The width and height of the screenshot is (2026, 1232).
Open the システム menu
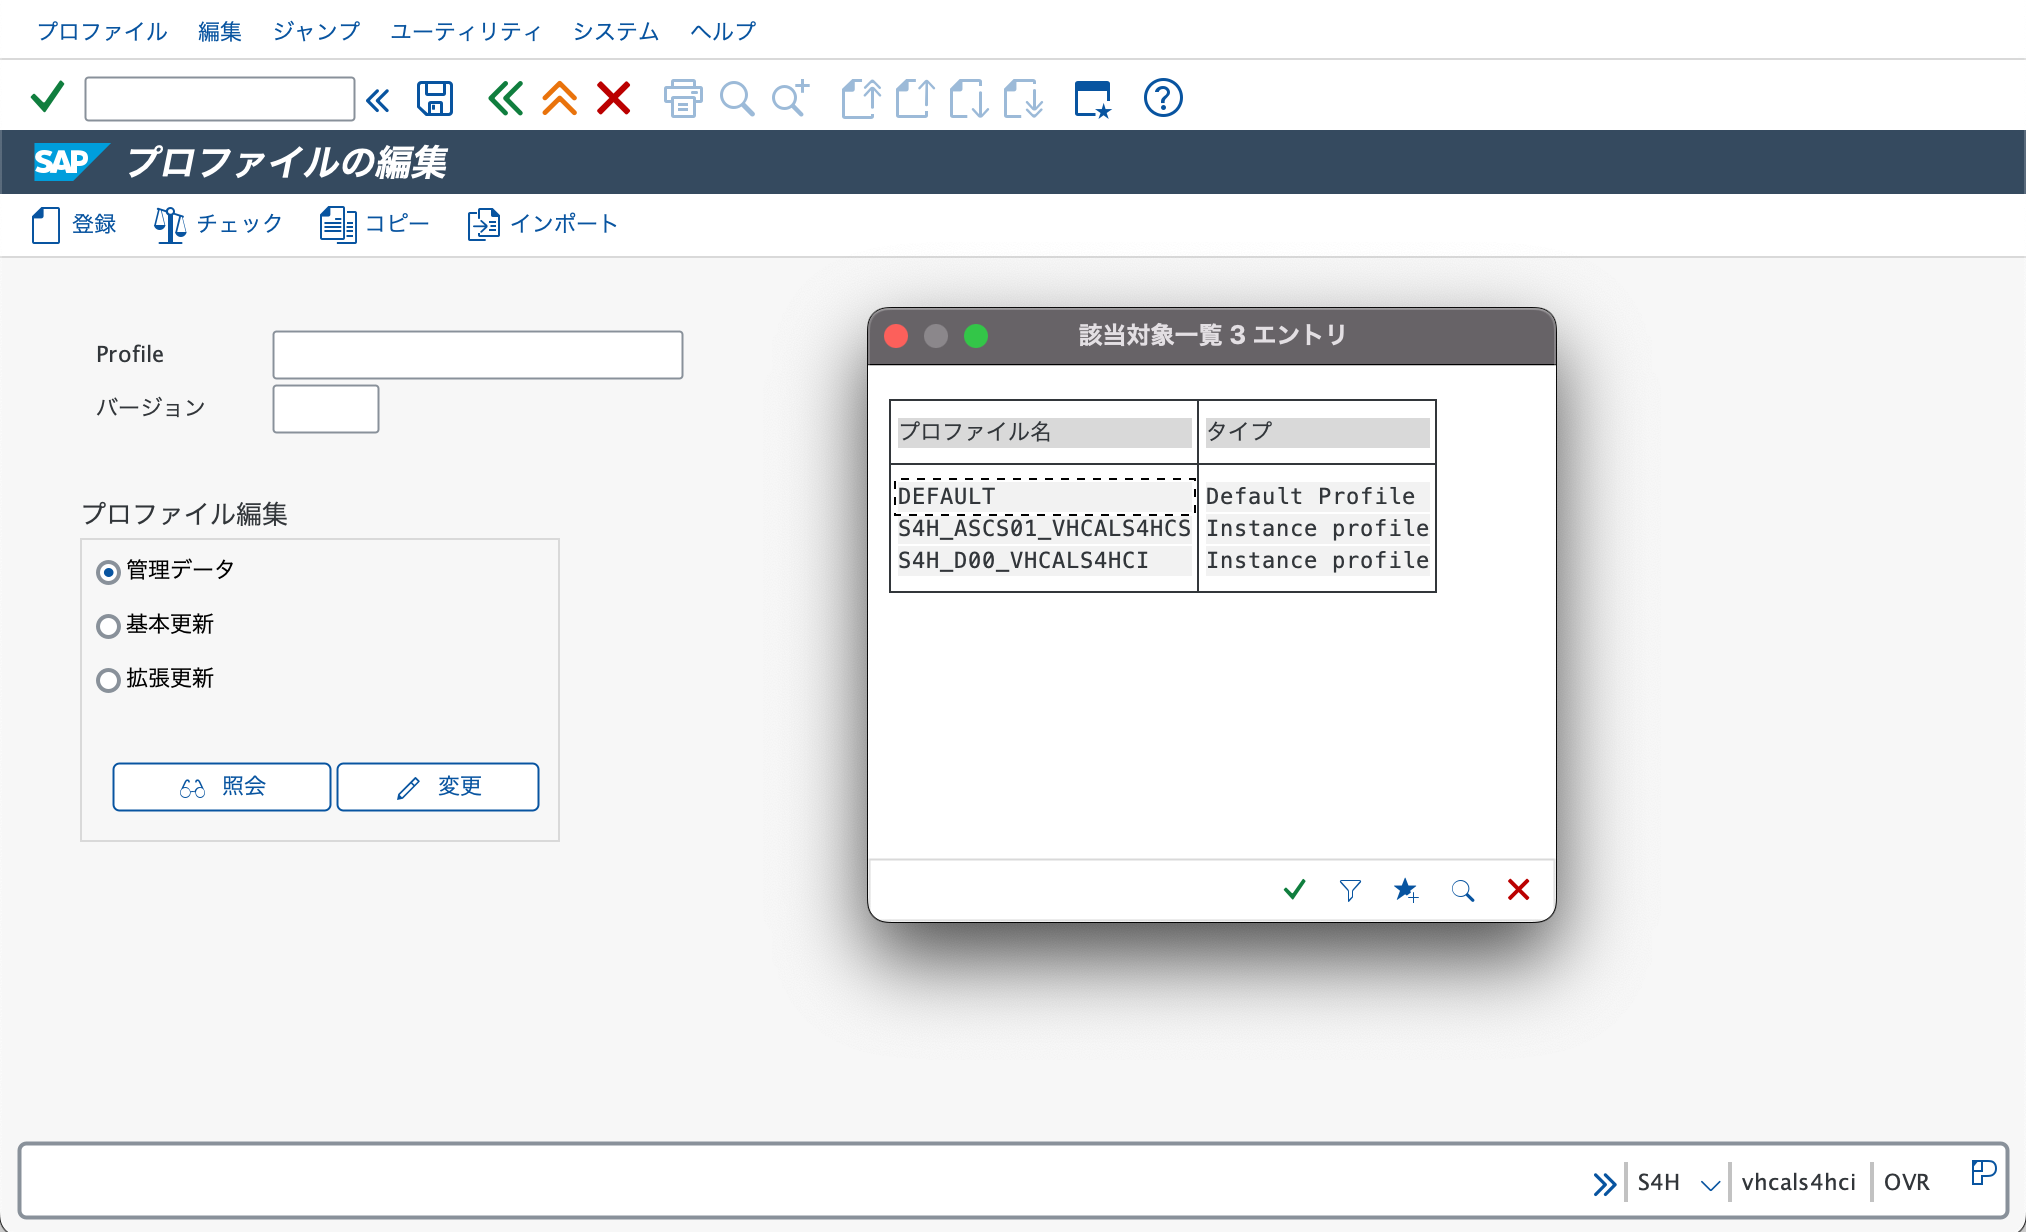point(615,31)
